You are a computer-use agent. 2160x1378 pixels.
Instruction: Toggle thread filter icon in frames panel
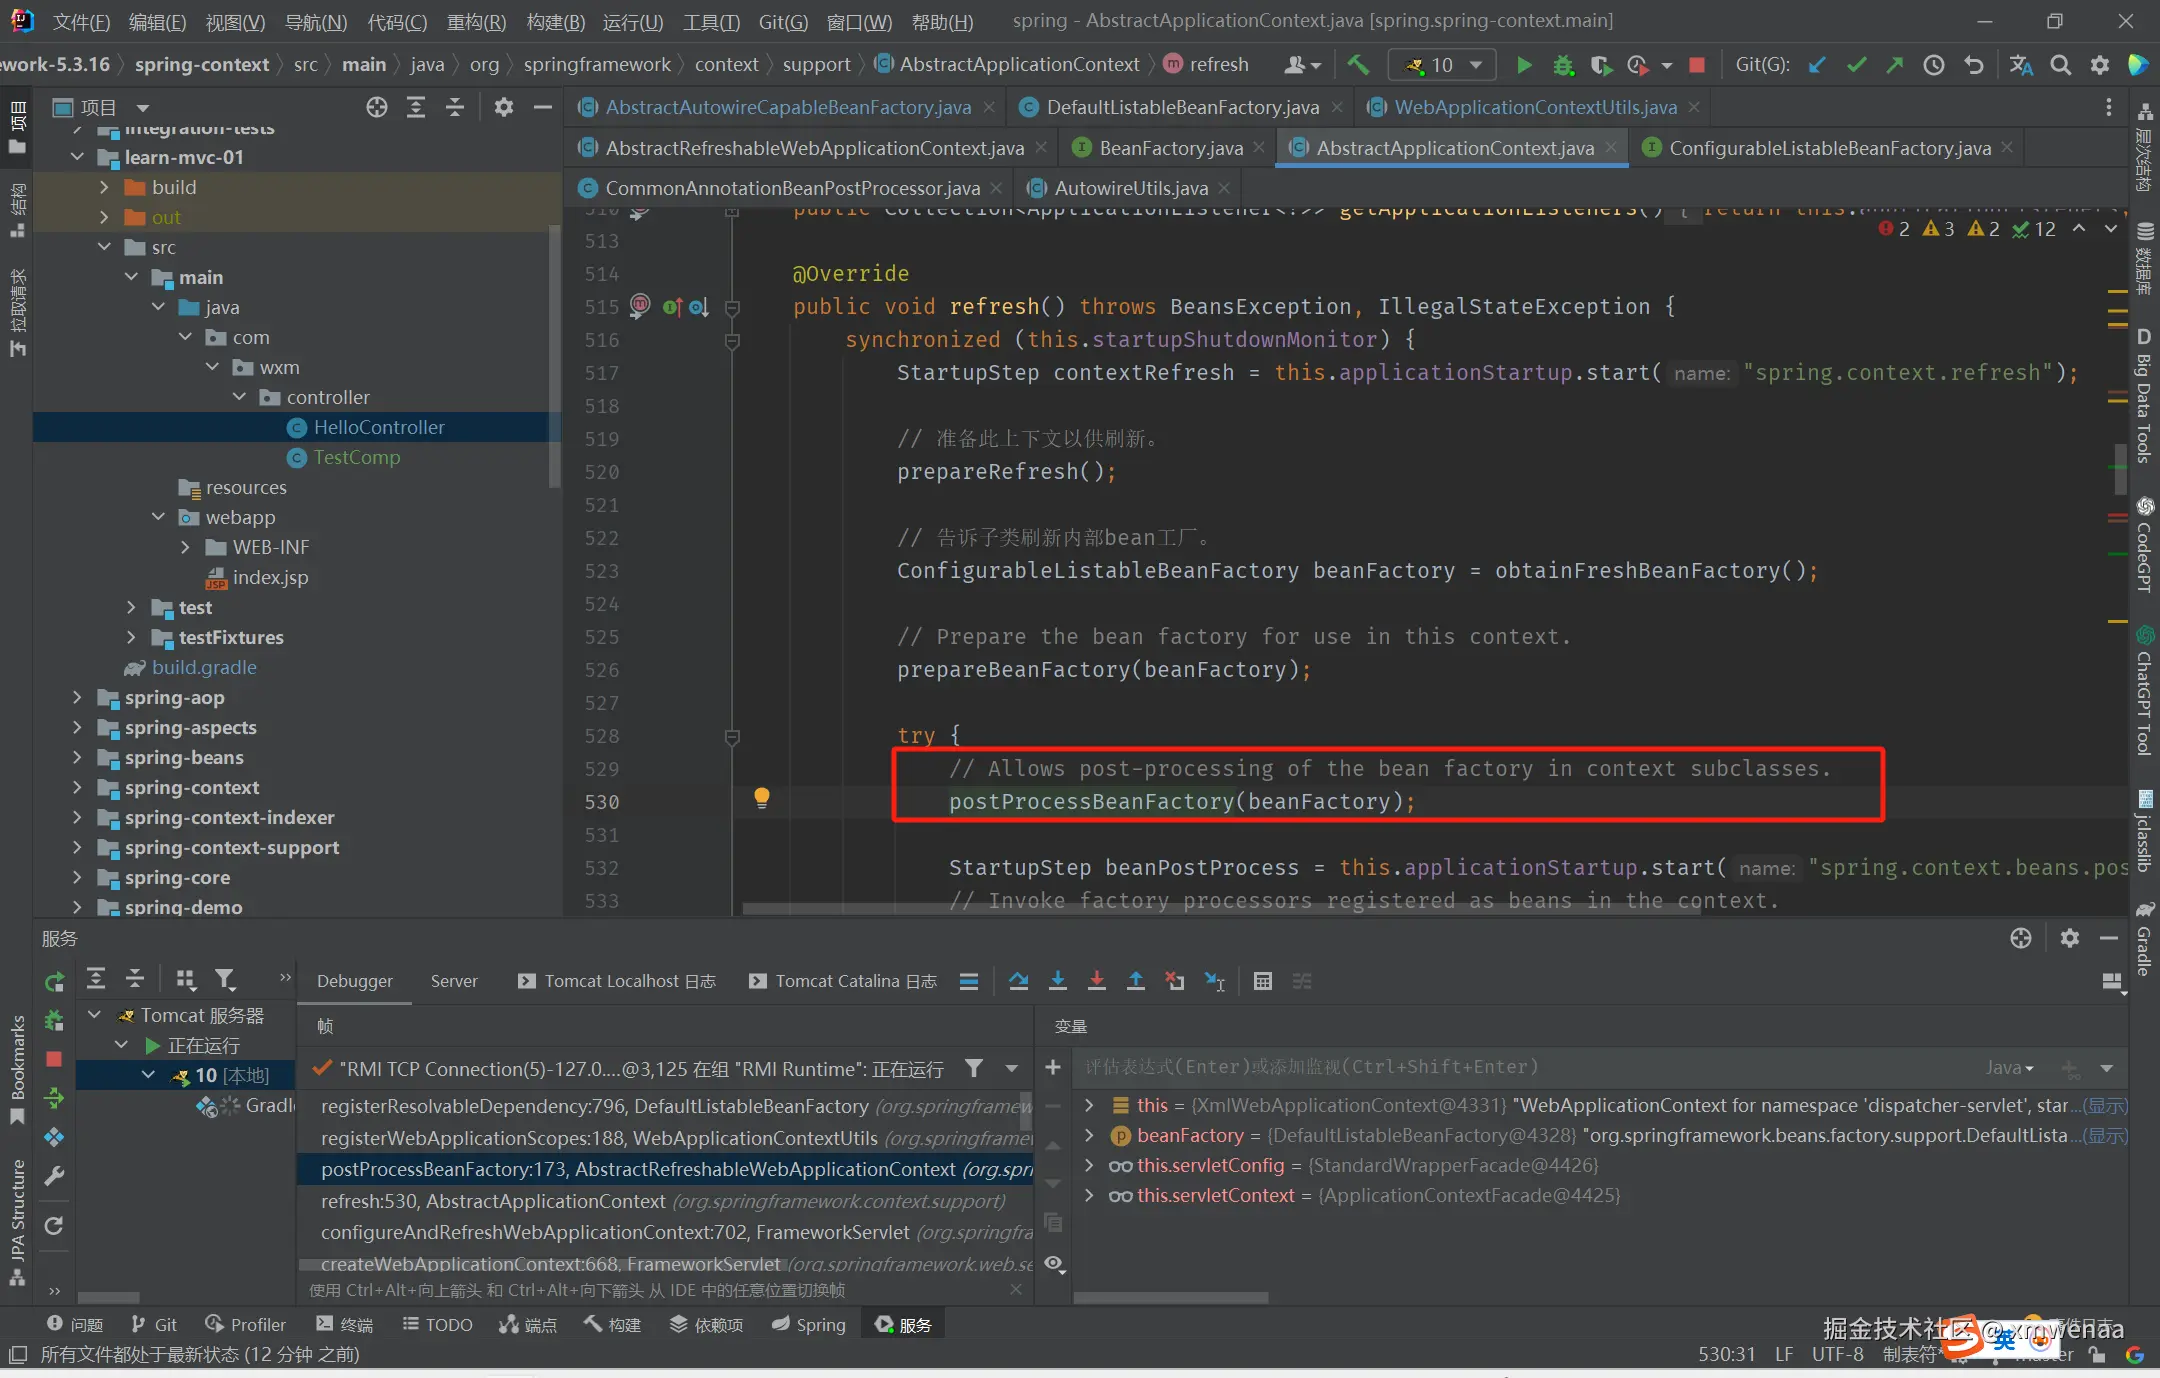pos(973,1069)
